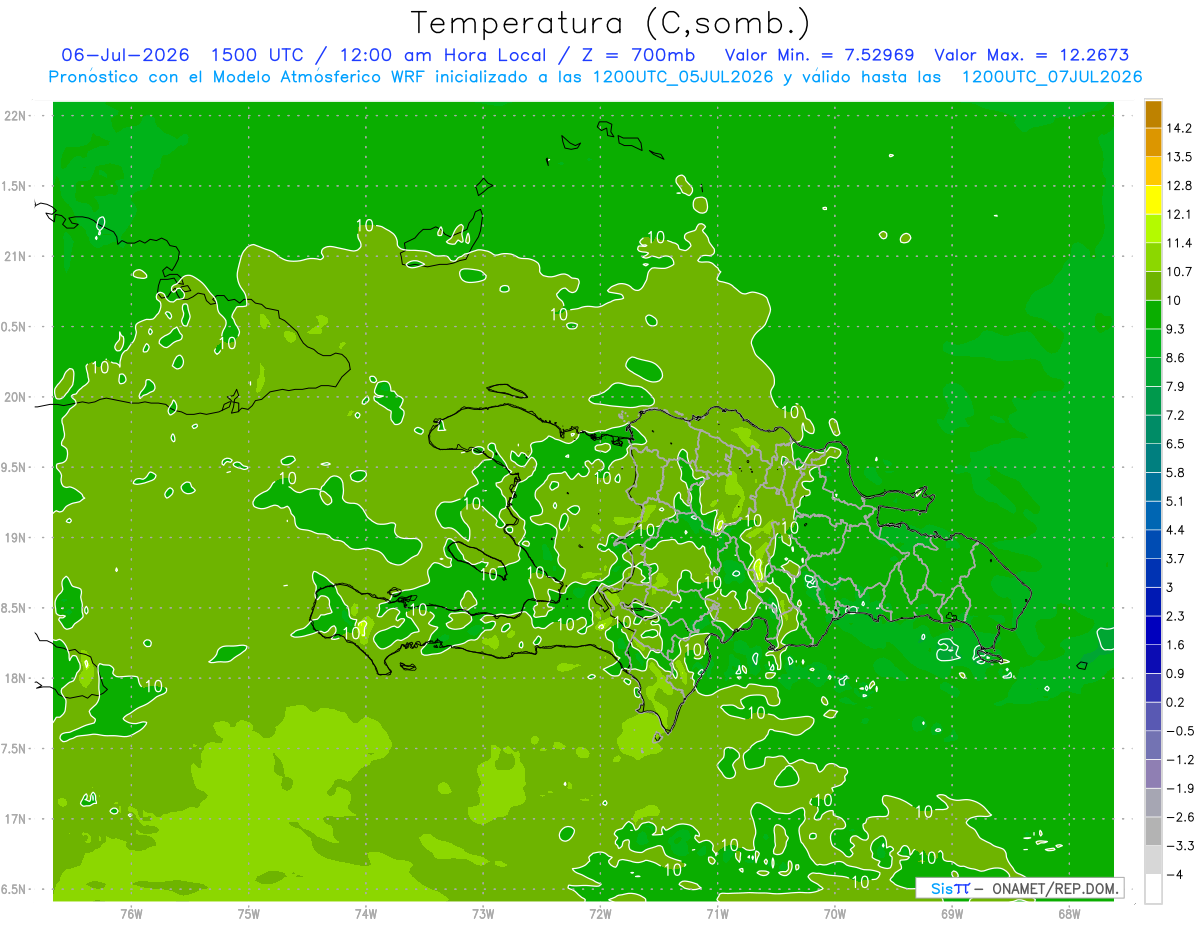Click the "69W" longitude axis label
This screenshot has width=1200, height=927.
952,913
